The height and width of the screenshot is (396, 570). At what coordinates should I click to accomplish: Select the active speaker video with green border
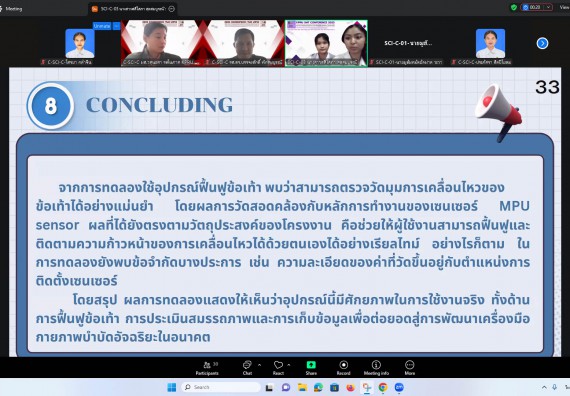coord(326,43)
